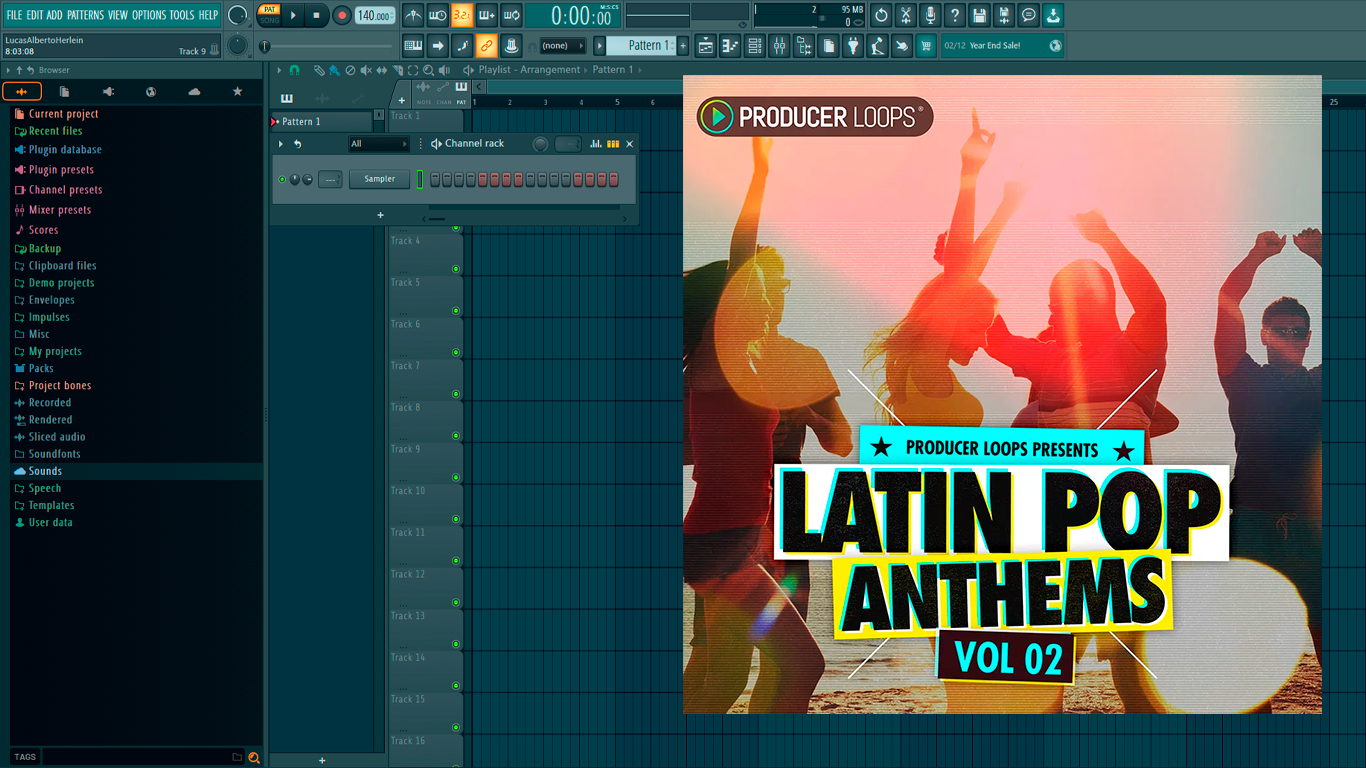
Task: Switch to PAT pattern mode
Action: point(269,9)
